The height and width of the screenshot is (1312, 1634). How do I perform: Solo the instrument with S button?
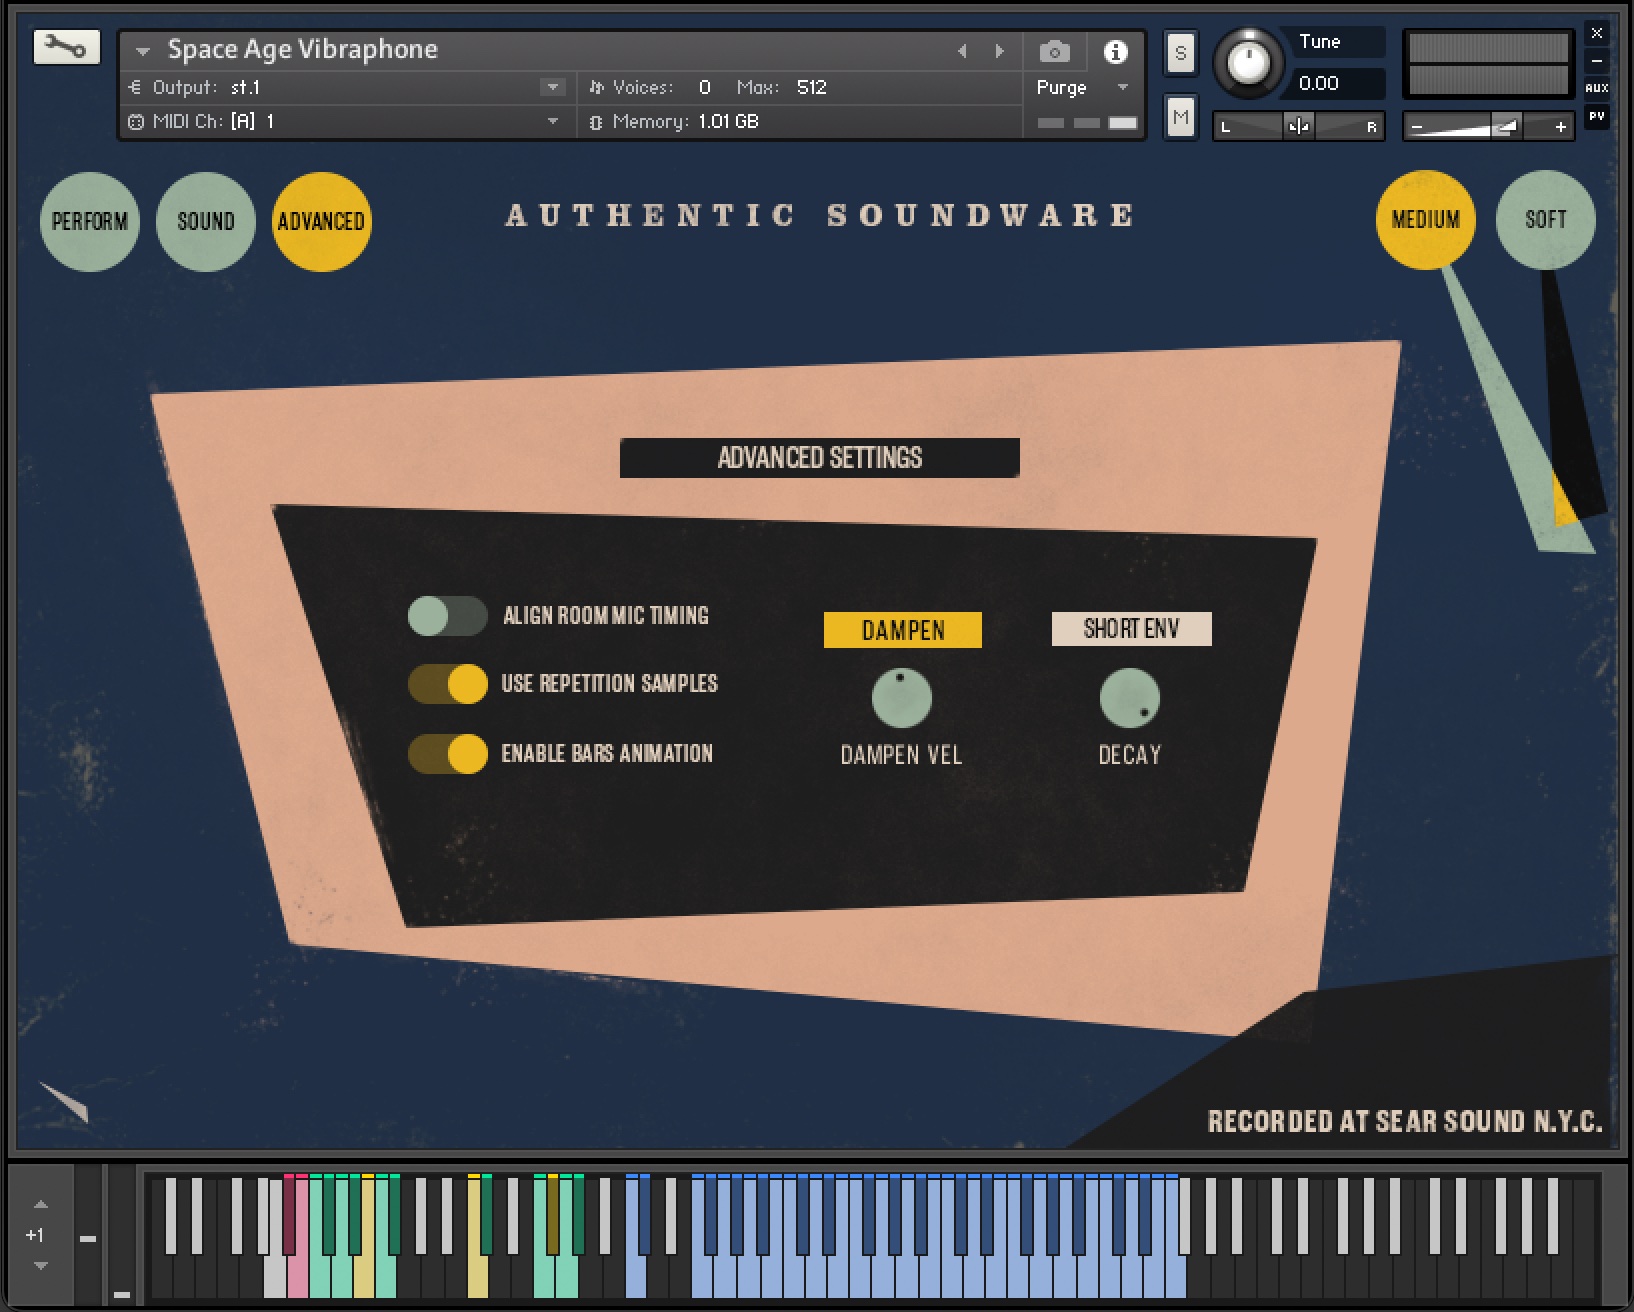[x=1180, y=53]
